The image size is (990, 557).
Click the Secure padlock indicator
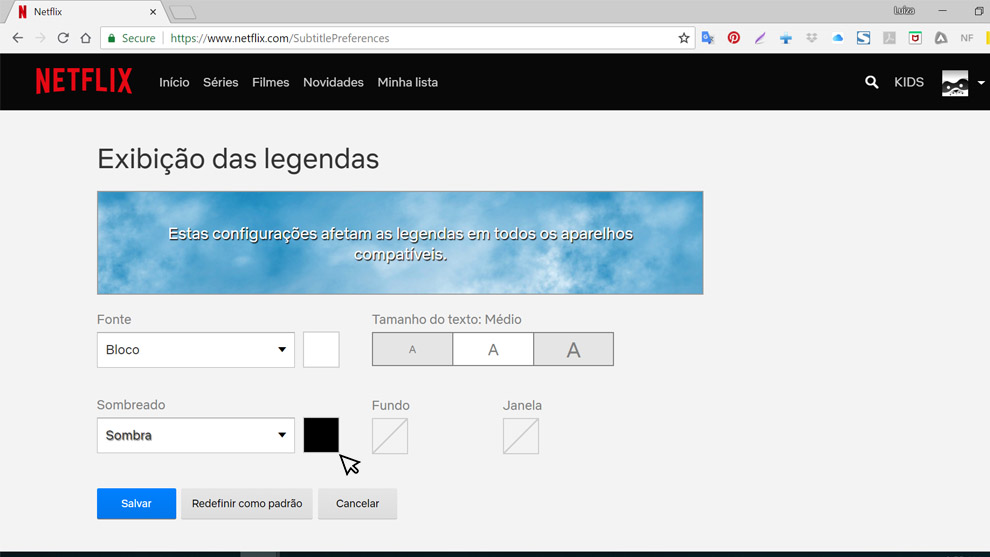point(132,38)
